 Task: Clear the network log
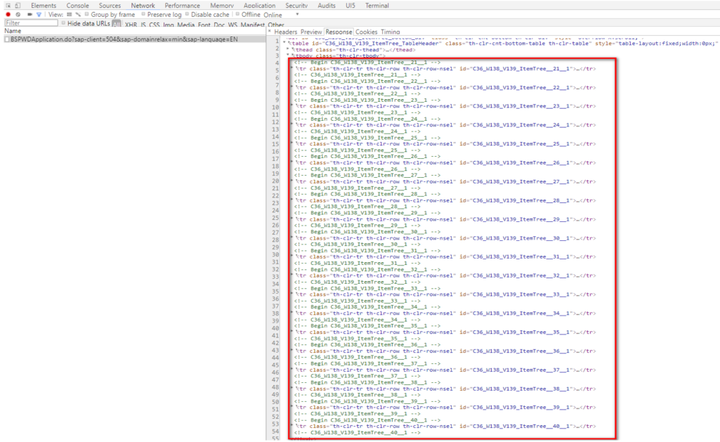pyautogui.click(x=18, y=15)
